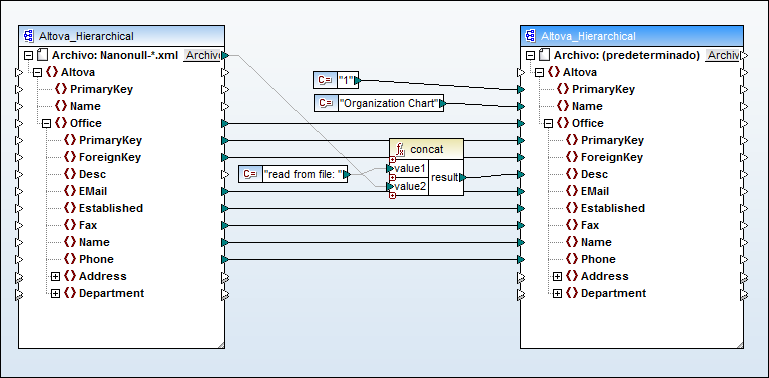Select the "Organization Chart" constant value
Image resolution: width=769 pixels, height=378 pixels.
pos(389,103)
